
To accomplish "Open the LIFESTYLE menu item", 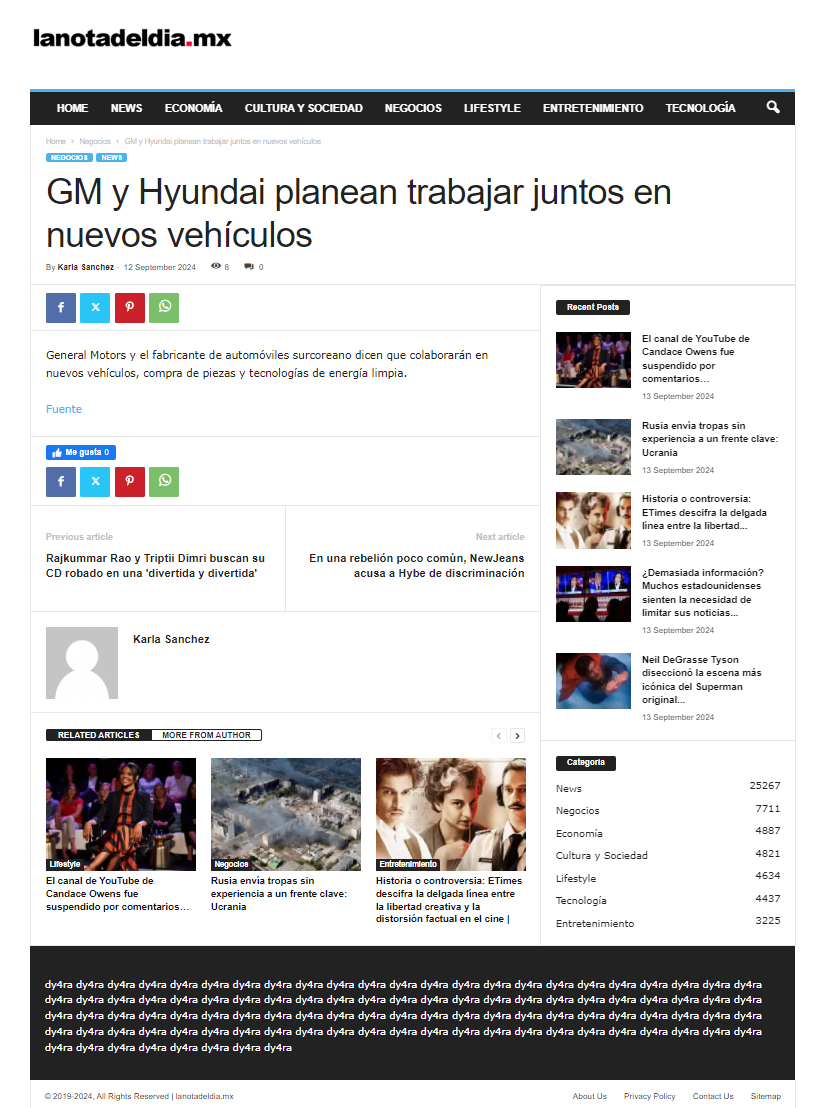I will click(x=492, y=108).
